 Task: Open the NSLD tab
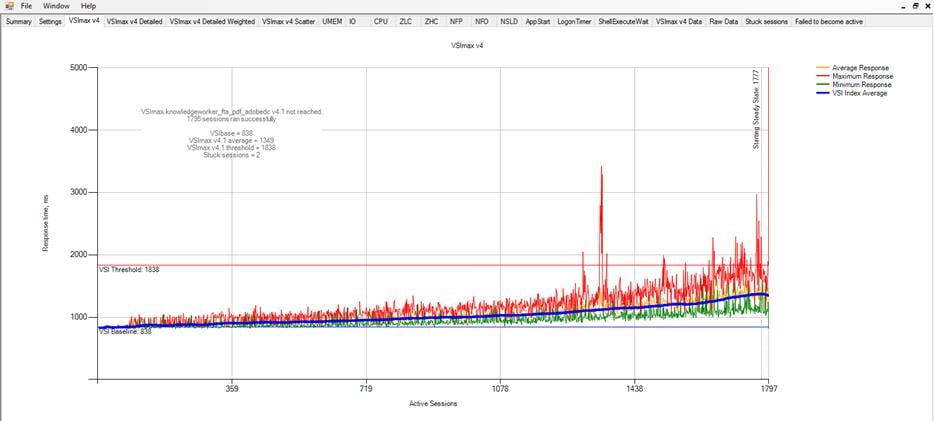(x=509, y=21)
